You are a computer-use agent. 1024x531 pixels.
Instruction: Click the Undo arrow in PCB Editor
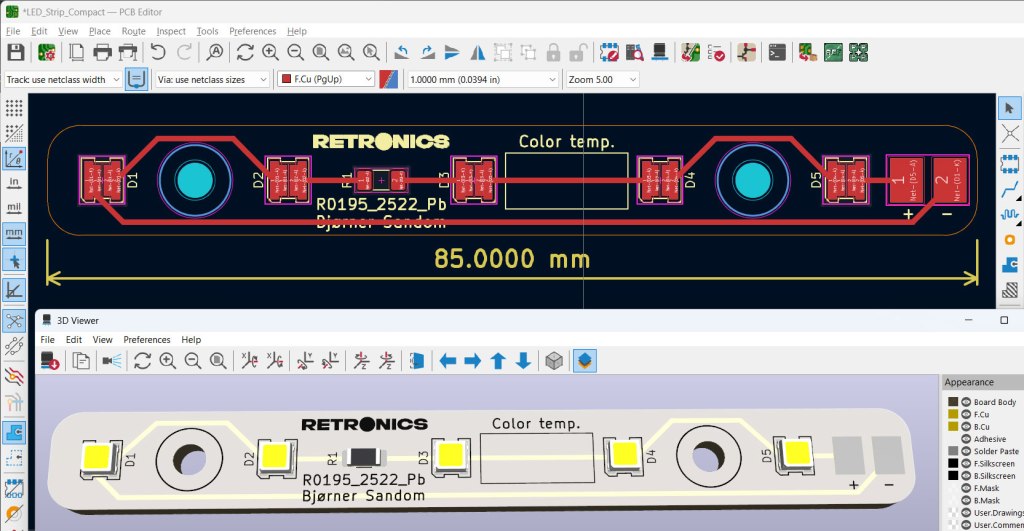pos(159,52)
